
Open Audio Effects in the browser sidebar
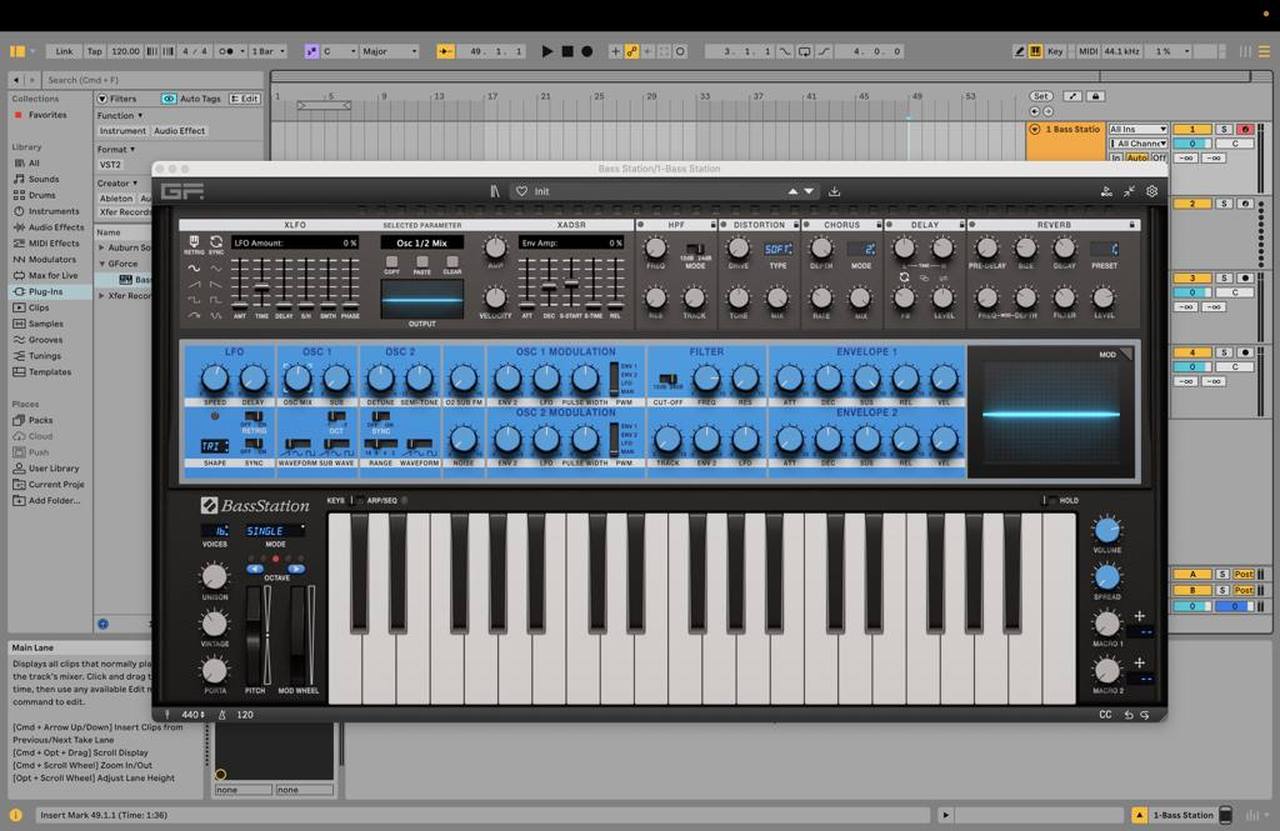(55, 227)
